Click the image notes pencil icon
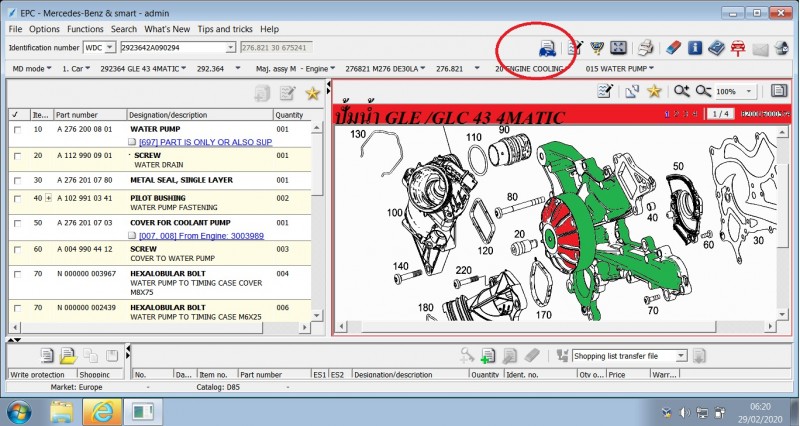This screenshot has height=426, width=800. click(x=605, y=91)
